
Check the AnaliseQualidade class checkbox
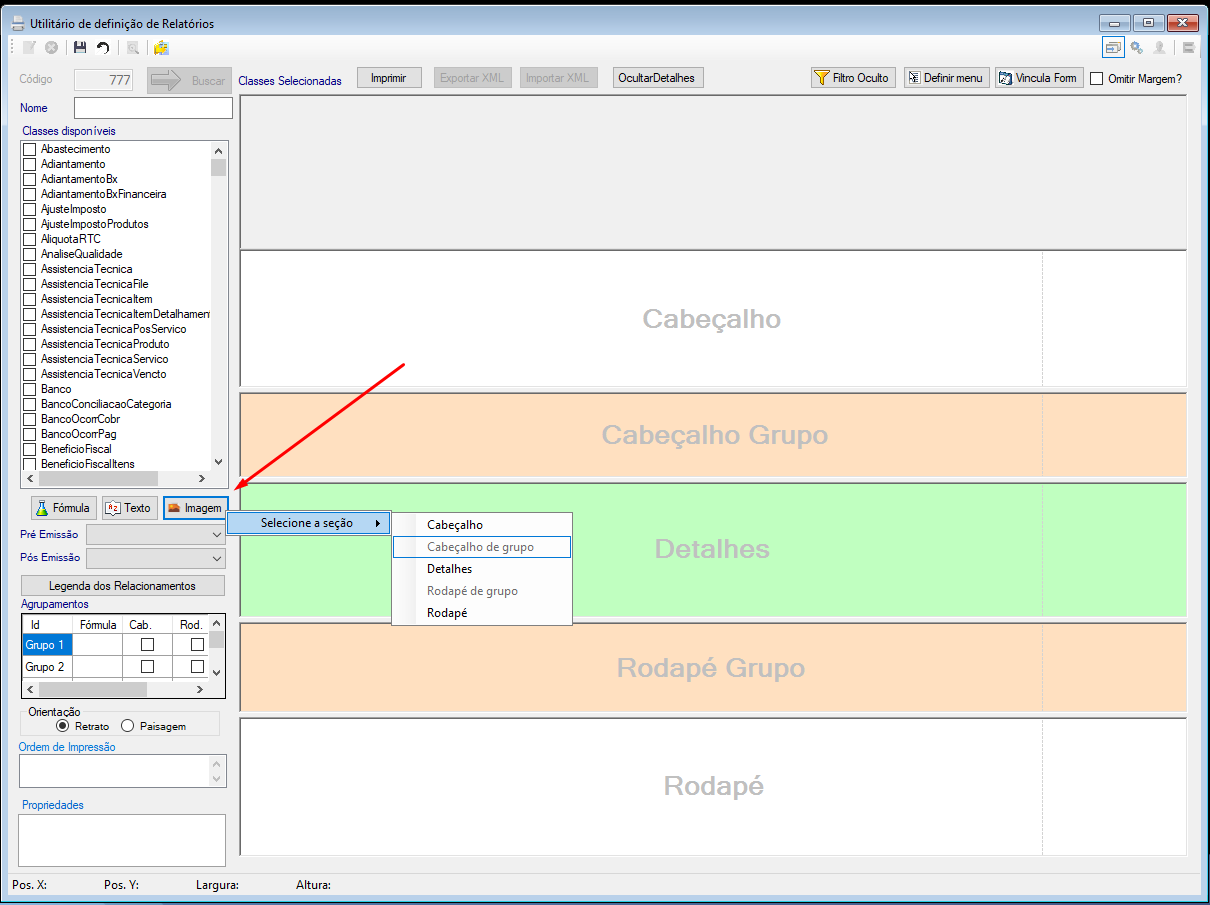(29, 254)
